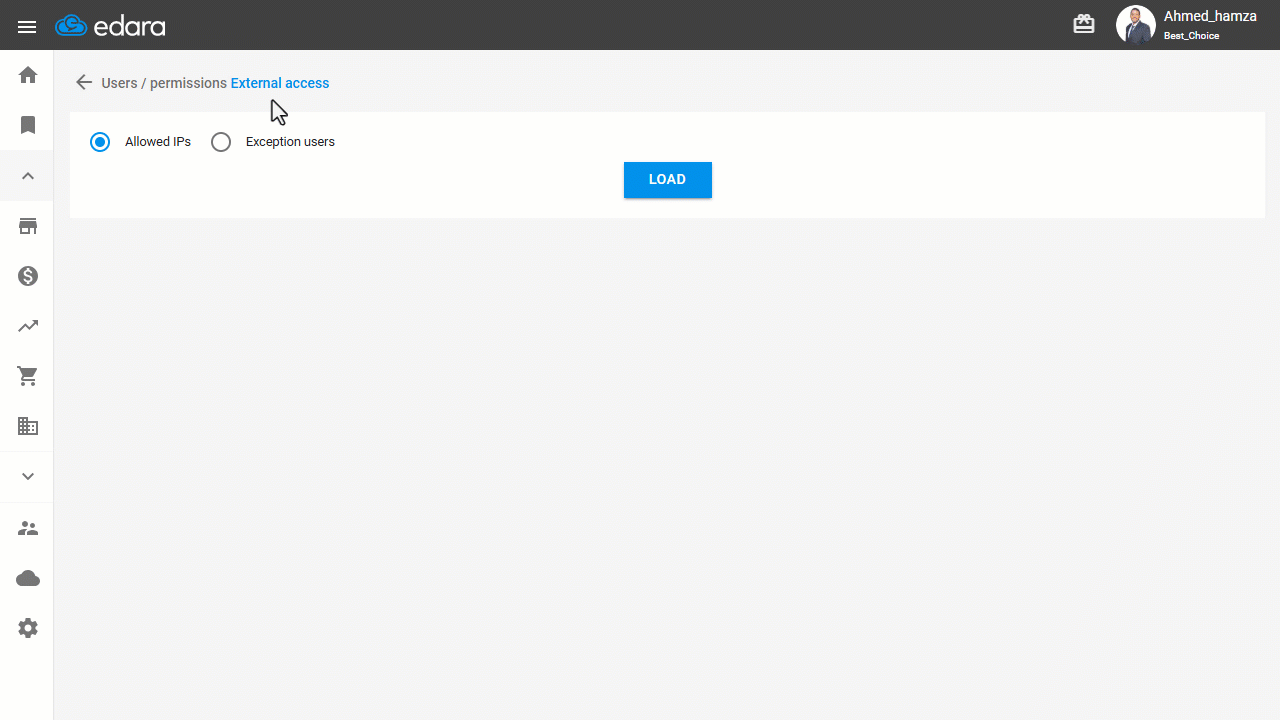The image size is (1280, 720).
Task: Click the Users / permissions breadcrumb
Action: click(164, 83)
